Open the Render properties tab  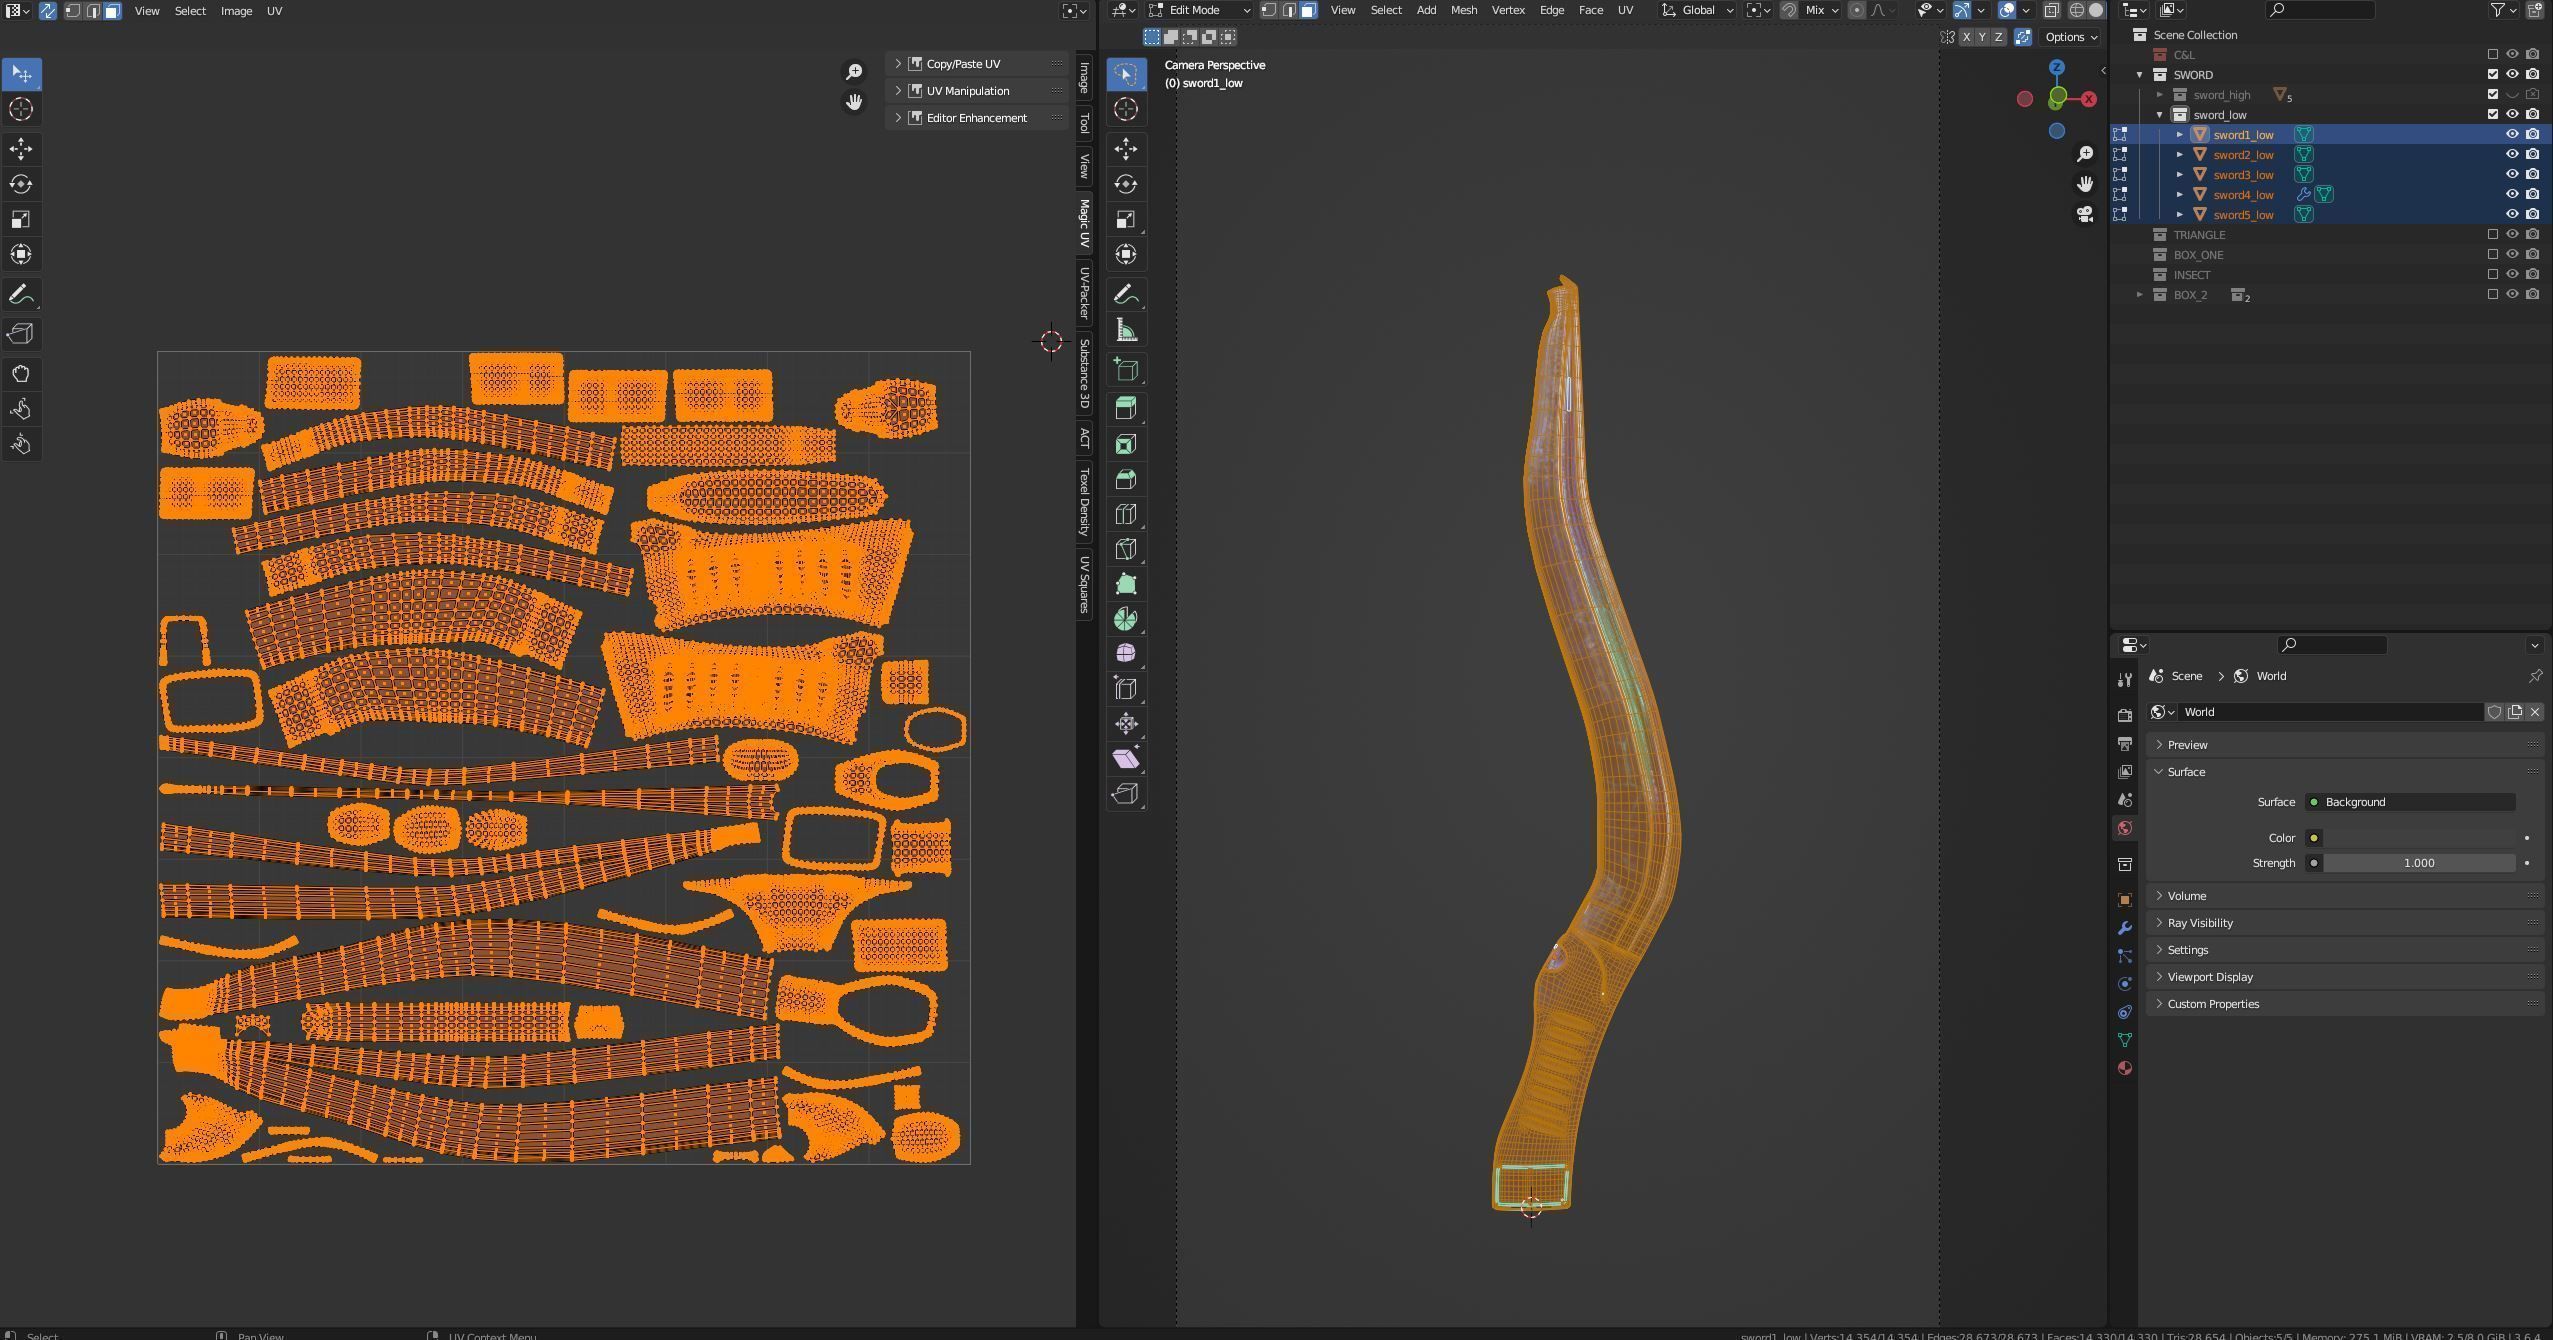(x=2125, y=716)
